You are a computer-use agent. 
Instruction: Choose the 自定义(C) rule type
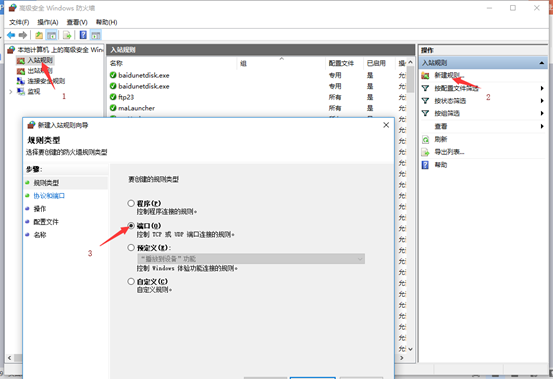131,281
